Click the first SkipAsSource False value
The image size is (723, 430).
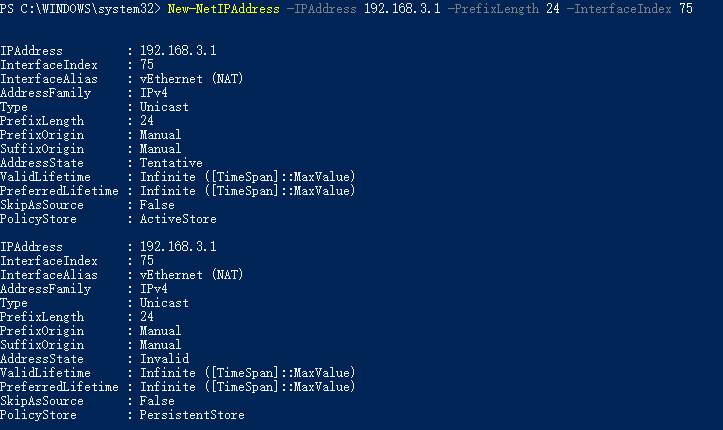click(157, 205)
